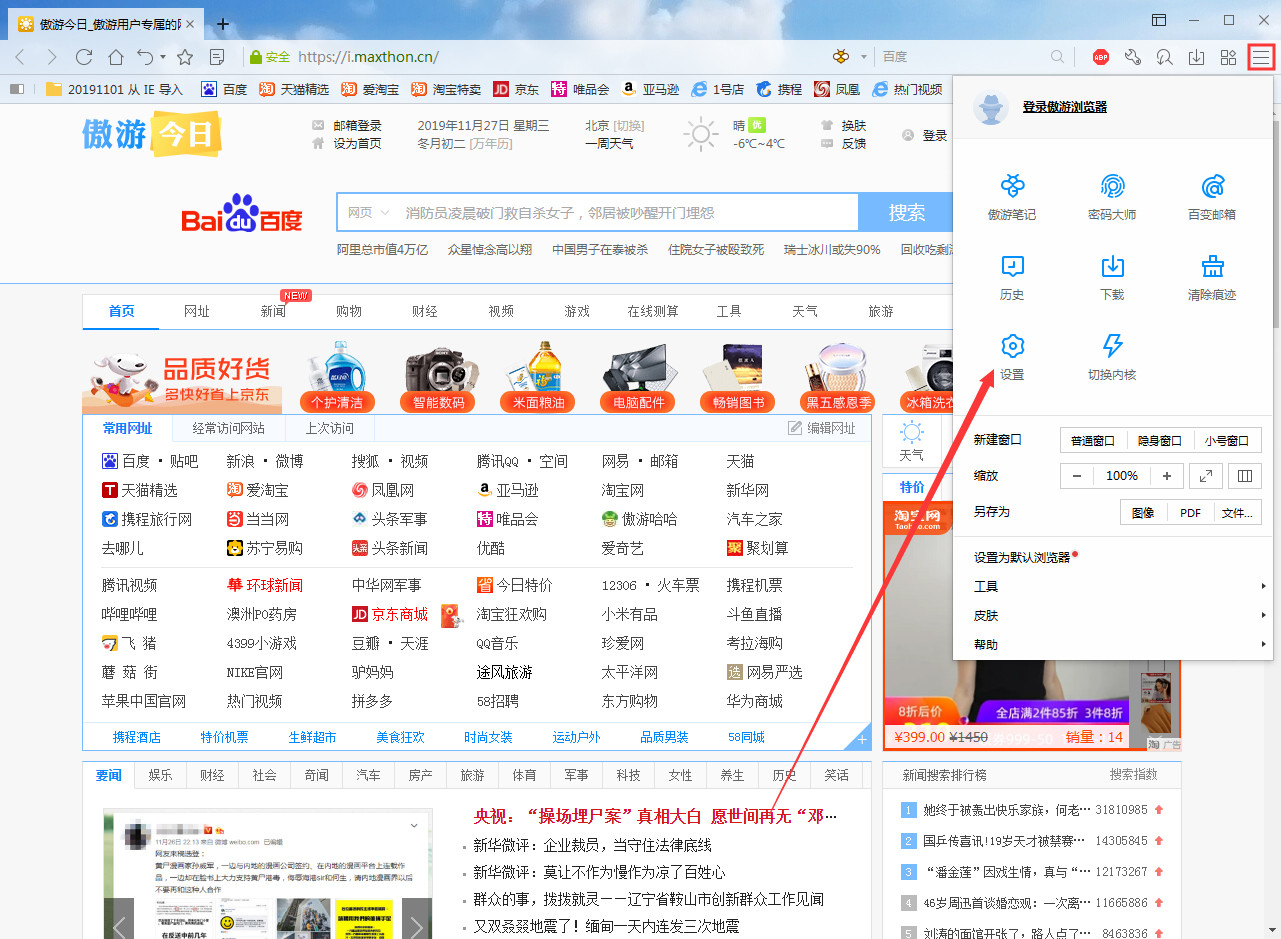
Task: Open 百变邮箱 (UUMail)
Action: click(1212, 196)
